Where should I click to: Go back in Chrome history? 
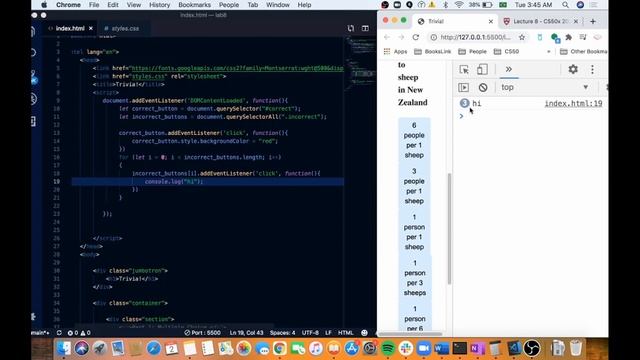click(x=387, y=37)
